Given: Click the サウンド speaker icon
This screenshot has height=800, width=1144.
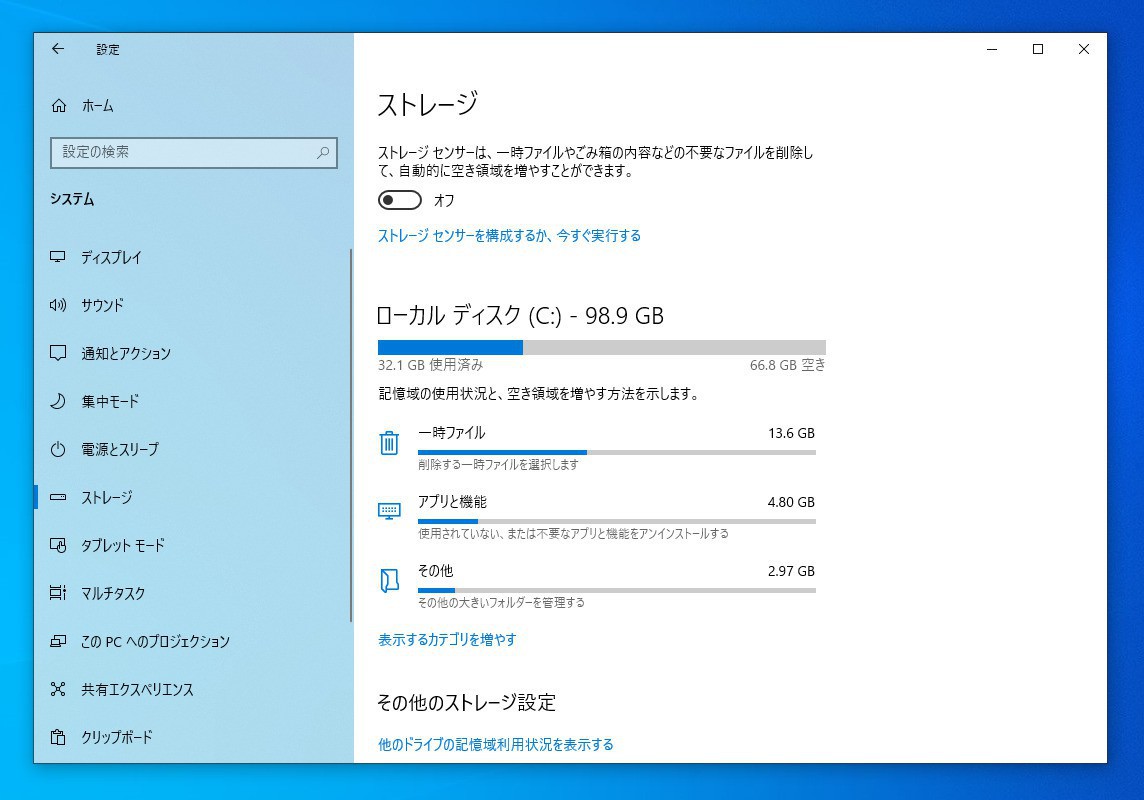Looking at the screenshot, I should (58, 305).
